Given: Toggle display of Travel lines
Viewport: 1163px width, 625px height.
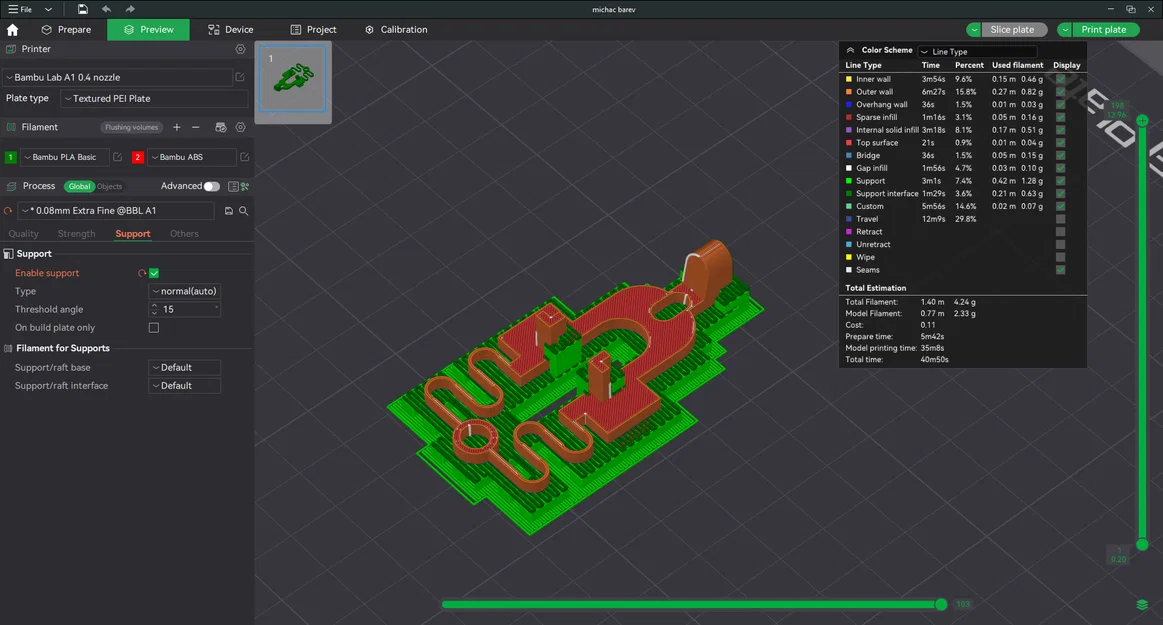Looking at the screenshot, I should click(1061, 219).
